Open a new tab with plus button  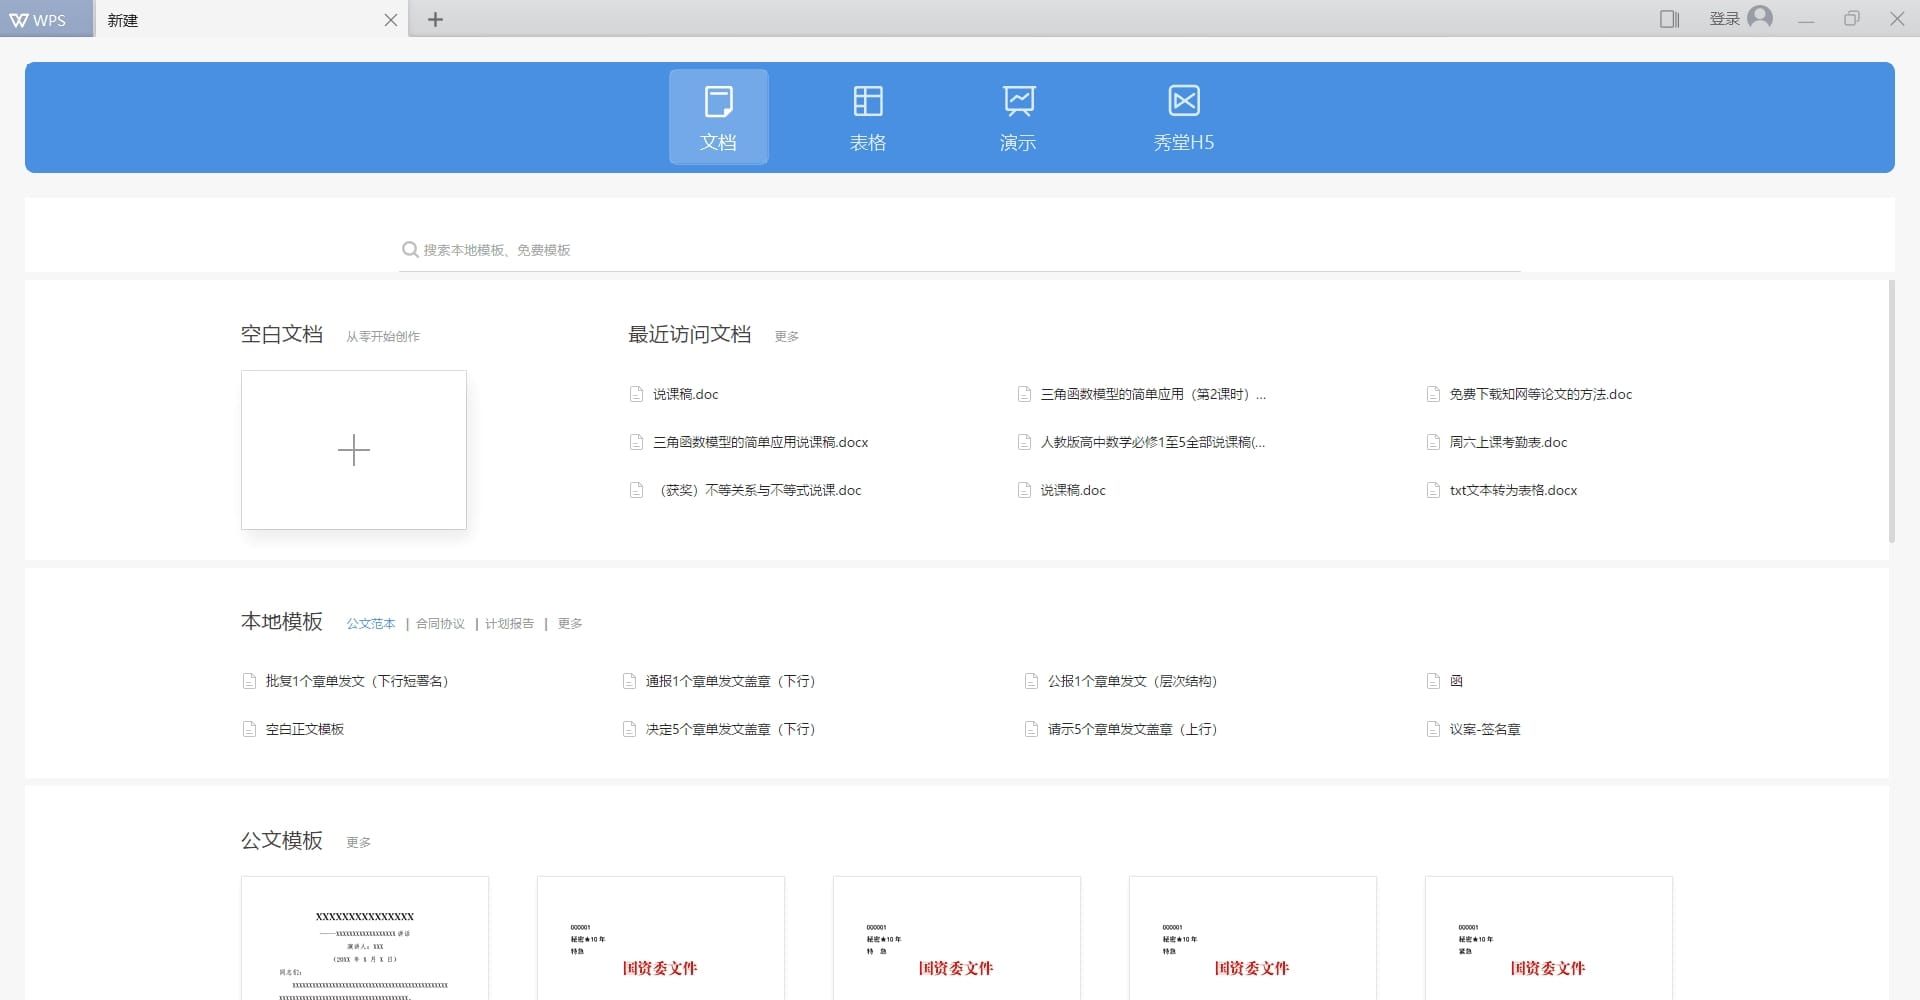point(435,19)
